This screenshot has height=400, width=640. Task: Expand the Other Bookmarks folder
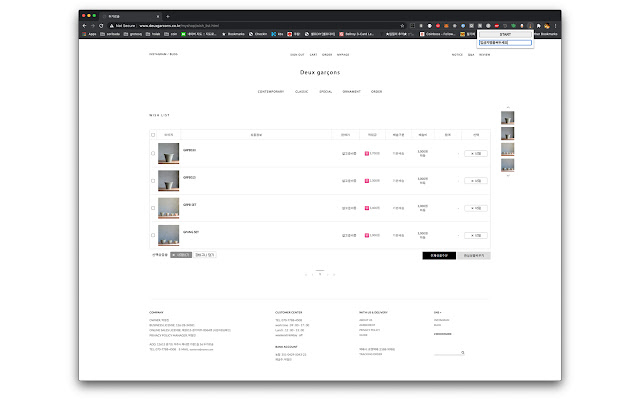coord(545,34)
